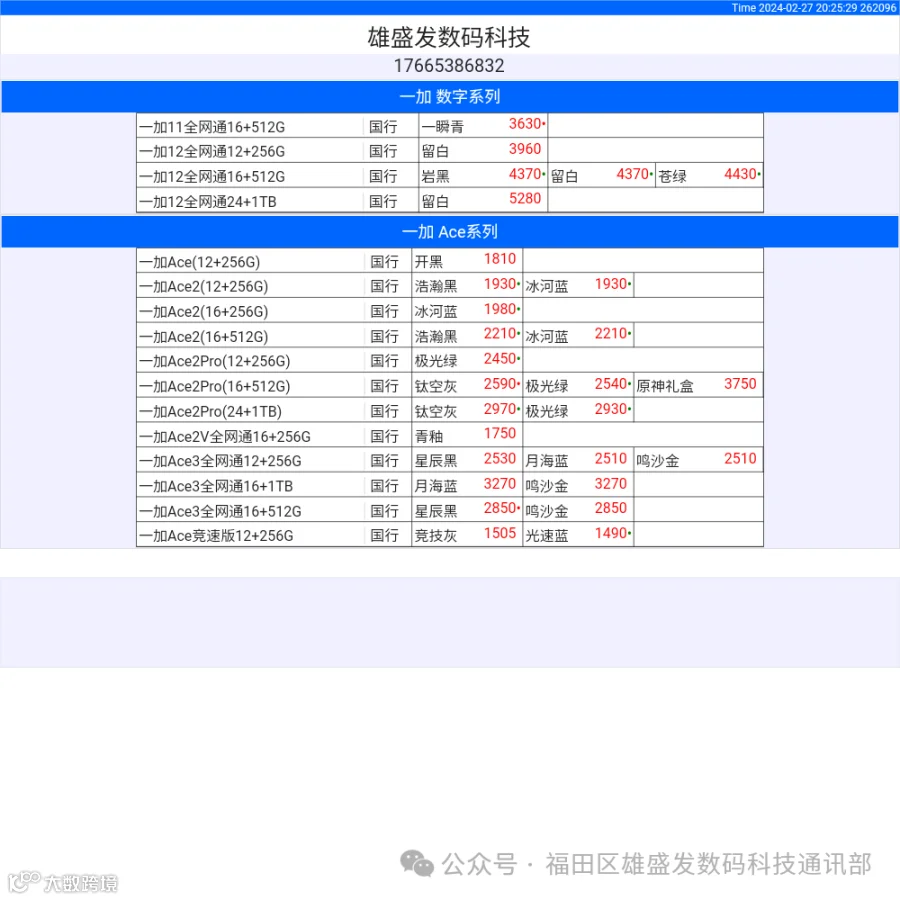This screenshot has width=900, height=900.
Task: Click 冰河蓝 price 2210 in Ace2 16+512G row
Action: click(610, 334)
